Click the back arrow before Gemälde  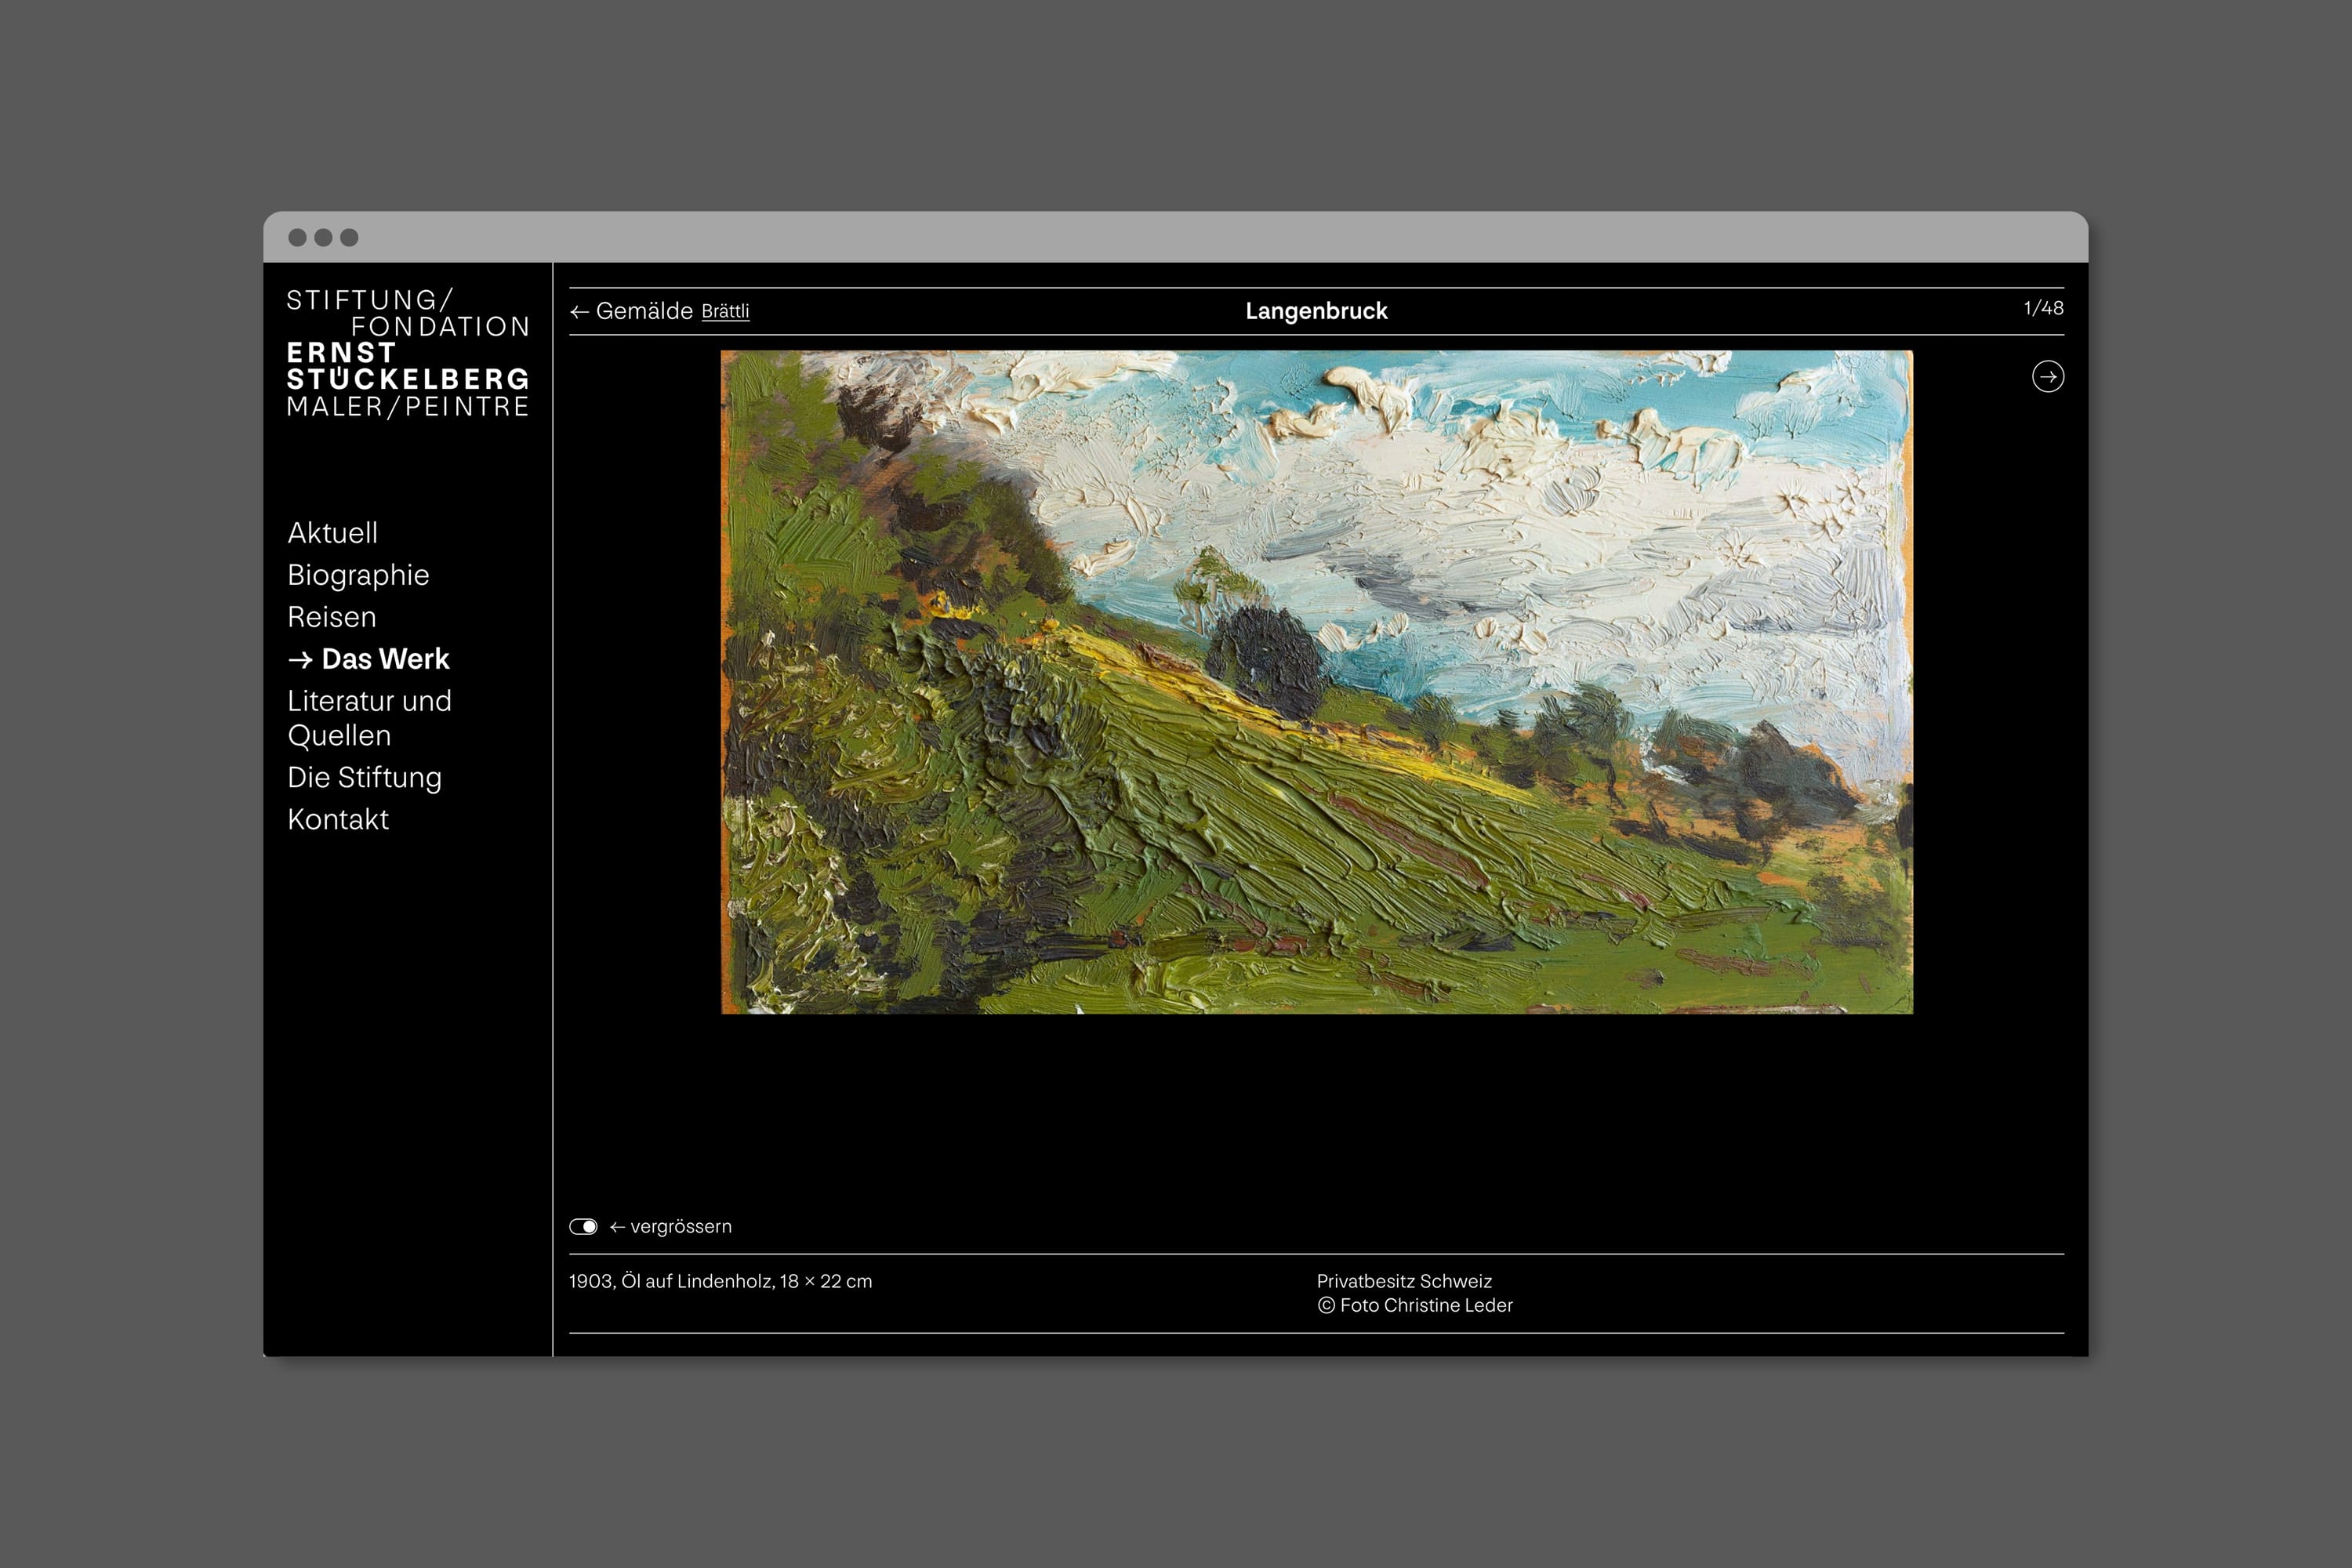[x=579, y=312]
